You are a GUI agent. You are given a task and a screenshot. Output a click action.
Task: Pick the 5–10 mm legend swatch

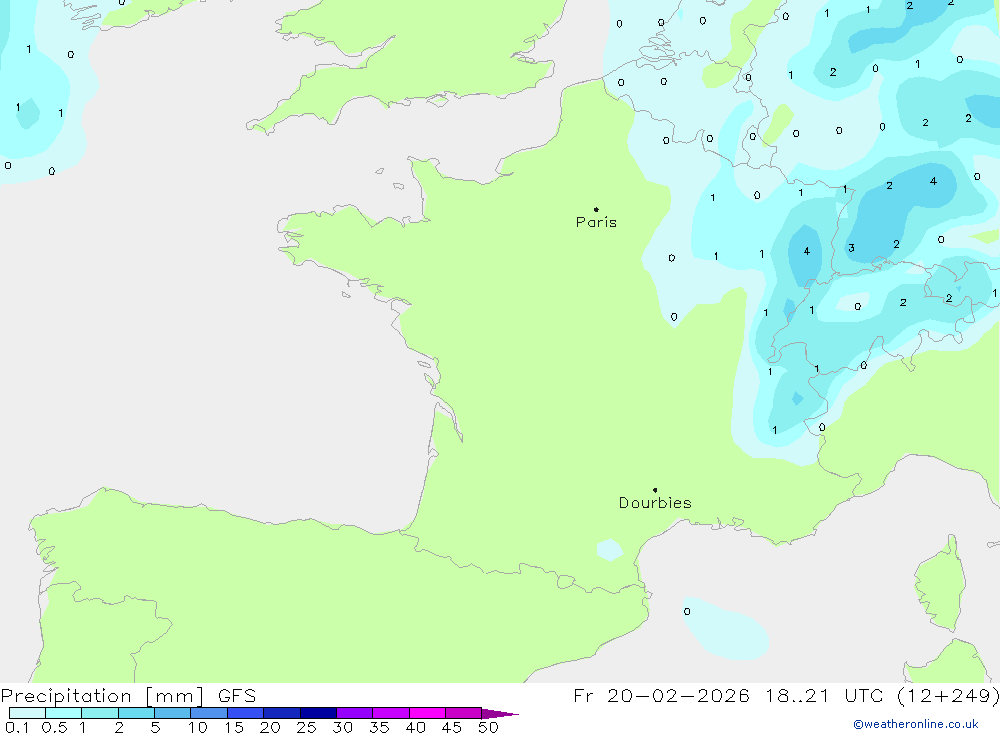tap(173, 713)
